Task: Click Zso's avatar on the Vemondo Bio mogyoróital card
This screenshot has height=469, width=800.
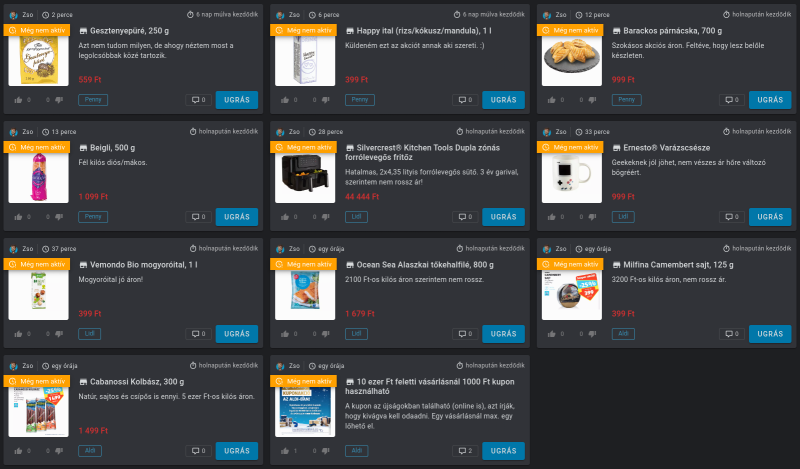Action: click(14, 249)
